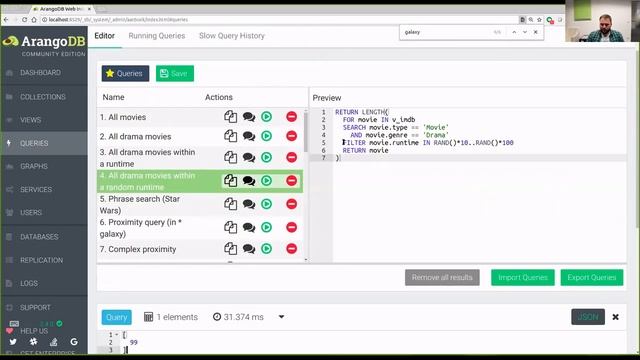Explain the random runtime query 4
640x360 pixels.
249,181
